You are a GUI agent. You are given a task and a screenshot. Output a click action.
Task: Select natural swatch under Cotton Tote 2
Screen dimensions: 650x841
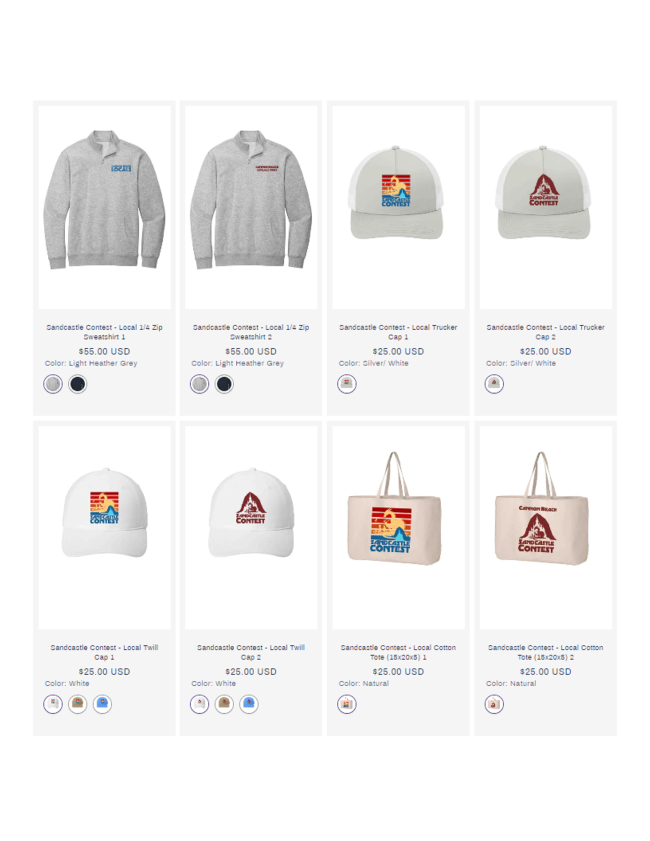pos(494,704)
